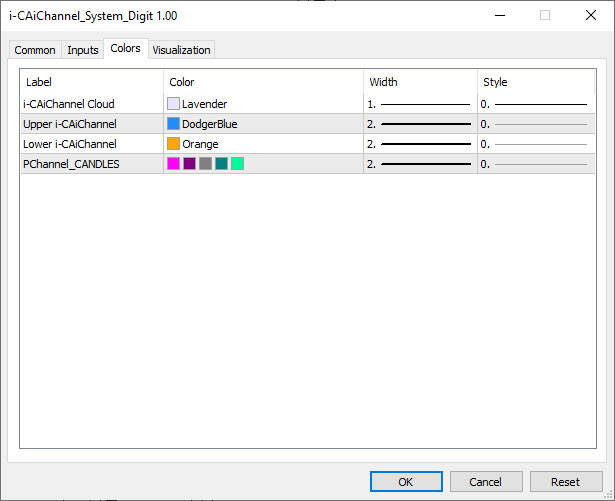This screenshot has width=615, height=501.
Task: Select the Colors tab
Action: tap(126, 48)
